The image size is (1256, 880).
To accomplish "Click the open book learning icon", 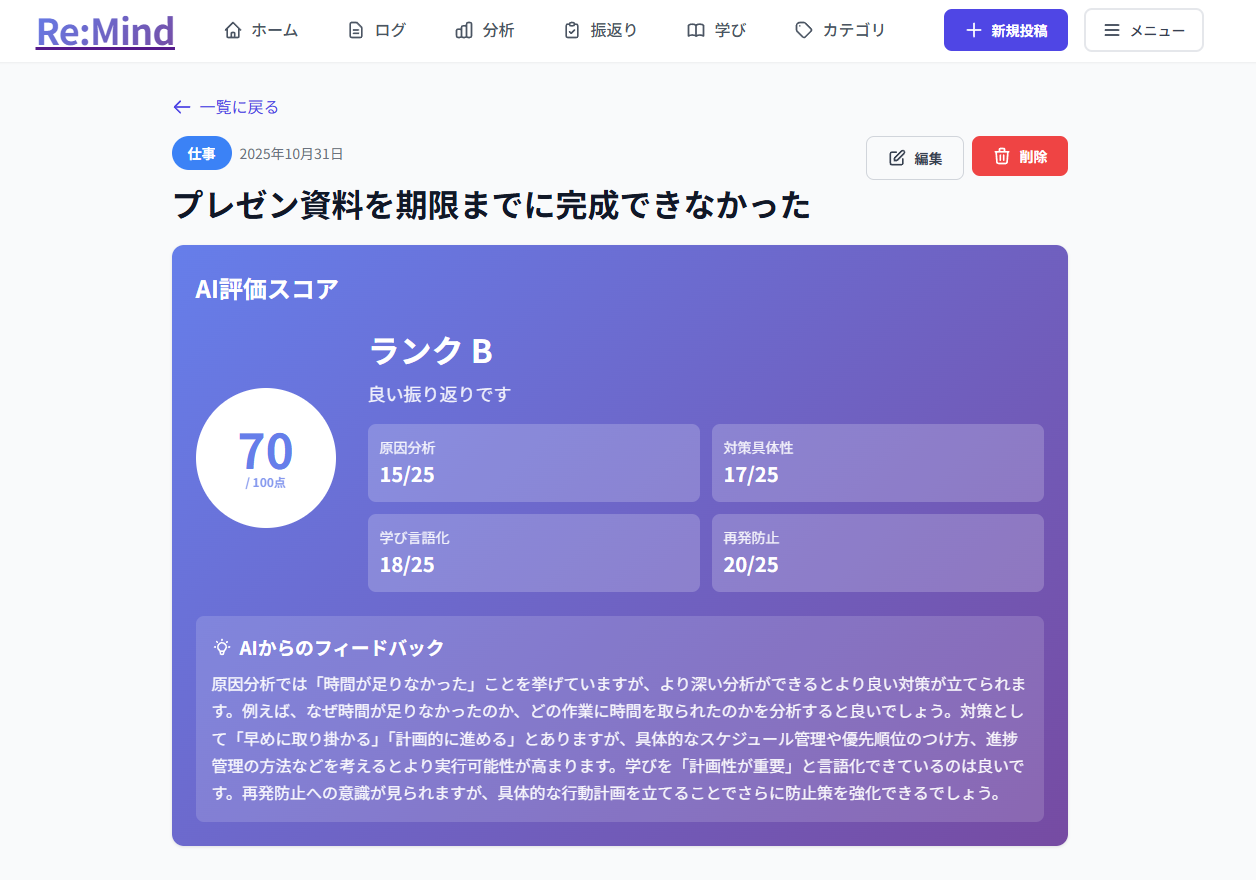I will click(x=696, y=30).
